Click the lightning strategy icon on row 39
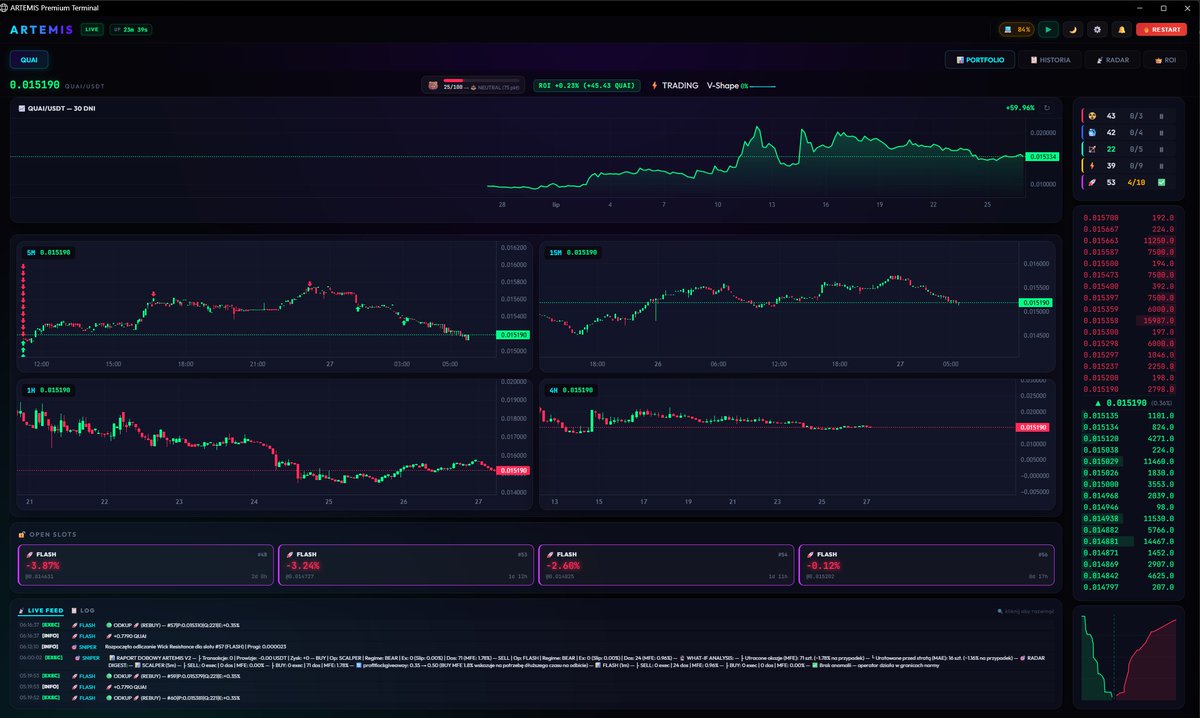The image size is (1200, 718). point(1092,166)
